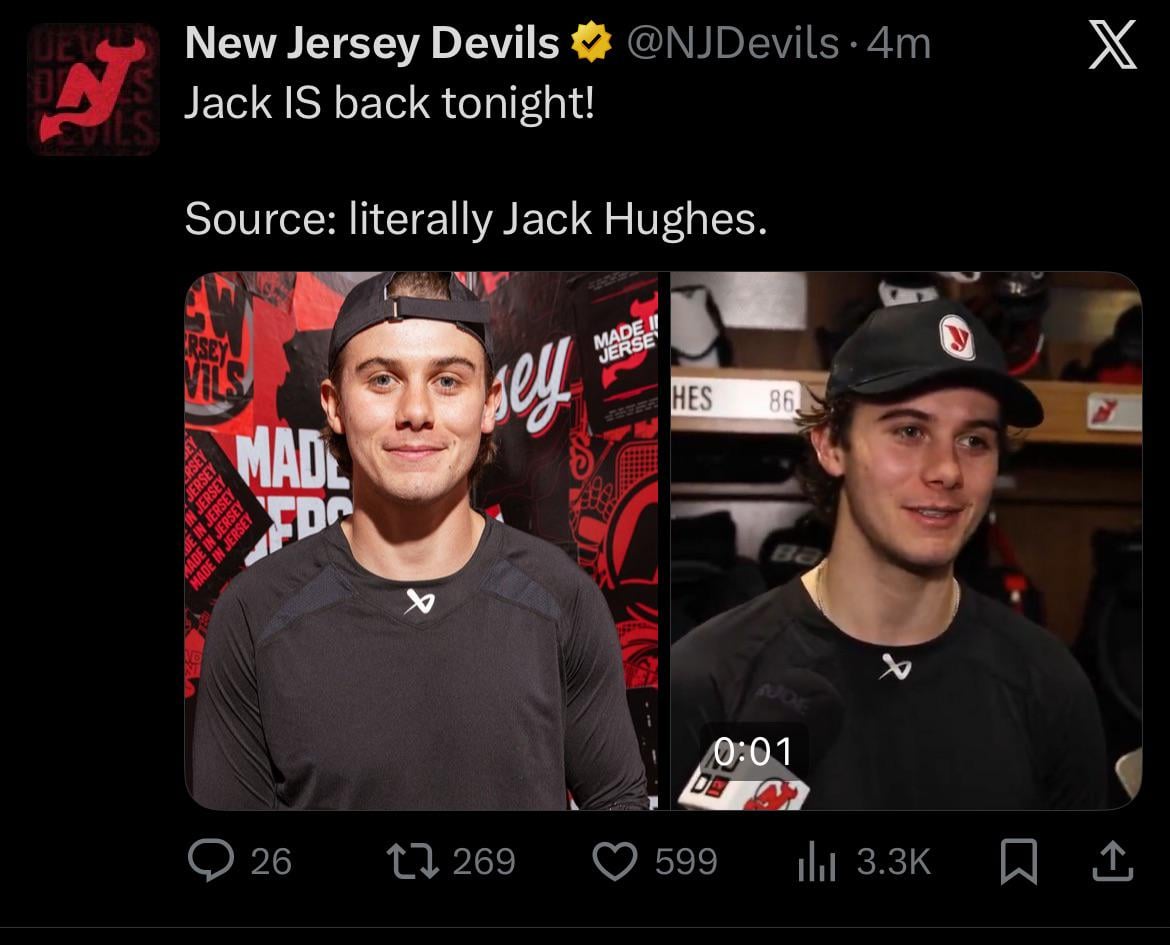1170x945 pixels.
Task: Open the 4m timestamp link
Action: click(x=902, y=42)
